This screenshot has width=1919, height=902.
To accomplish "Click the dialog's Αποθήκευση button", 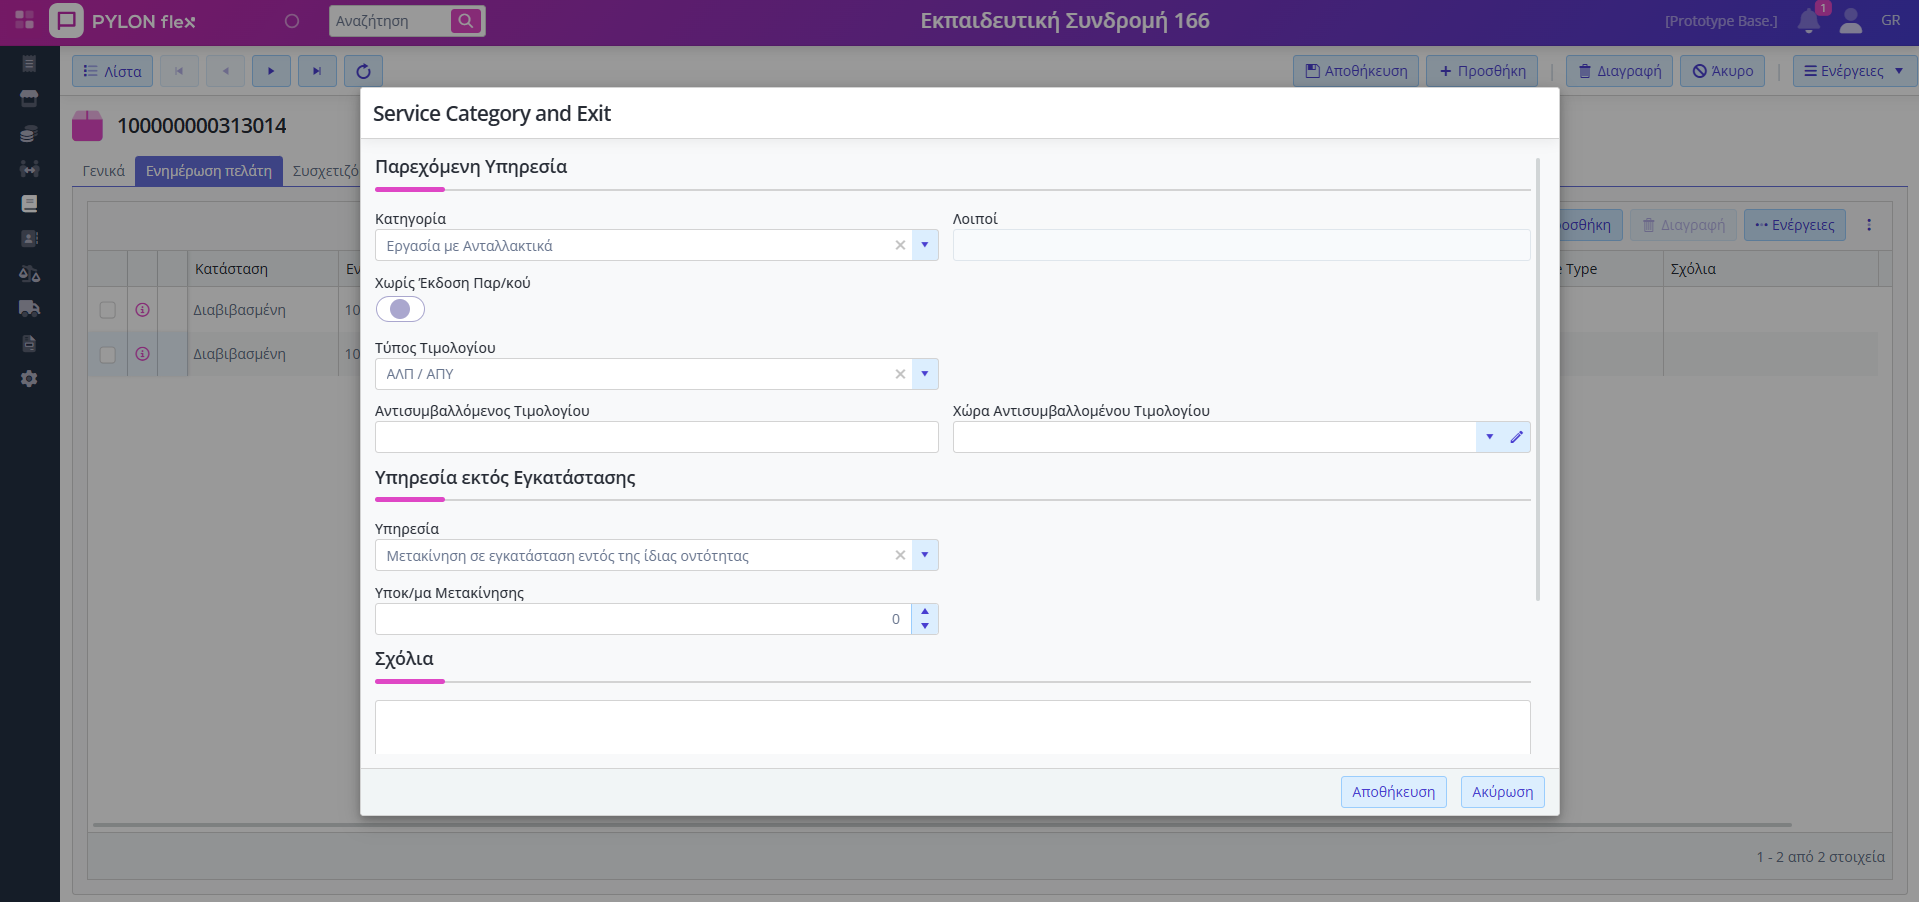I will pos(1393,792).
